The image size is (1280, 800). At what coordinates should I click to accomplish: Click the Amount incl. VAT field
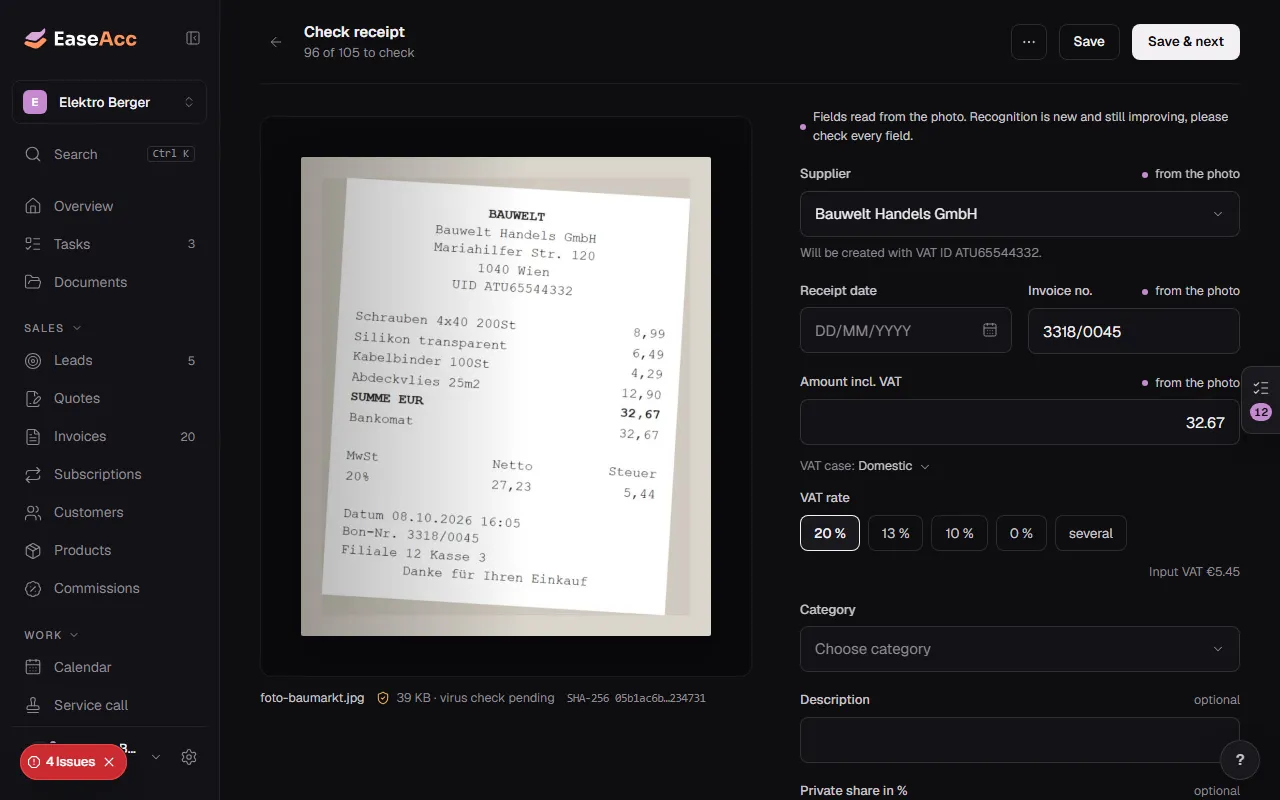[x=1020, y=422]
